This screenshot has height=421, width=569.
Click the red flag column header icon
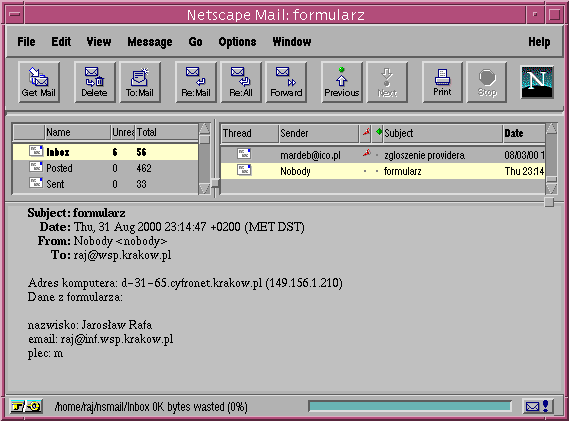click(366, 132)
